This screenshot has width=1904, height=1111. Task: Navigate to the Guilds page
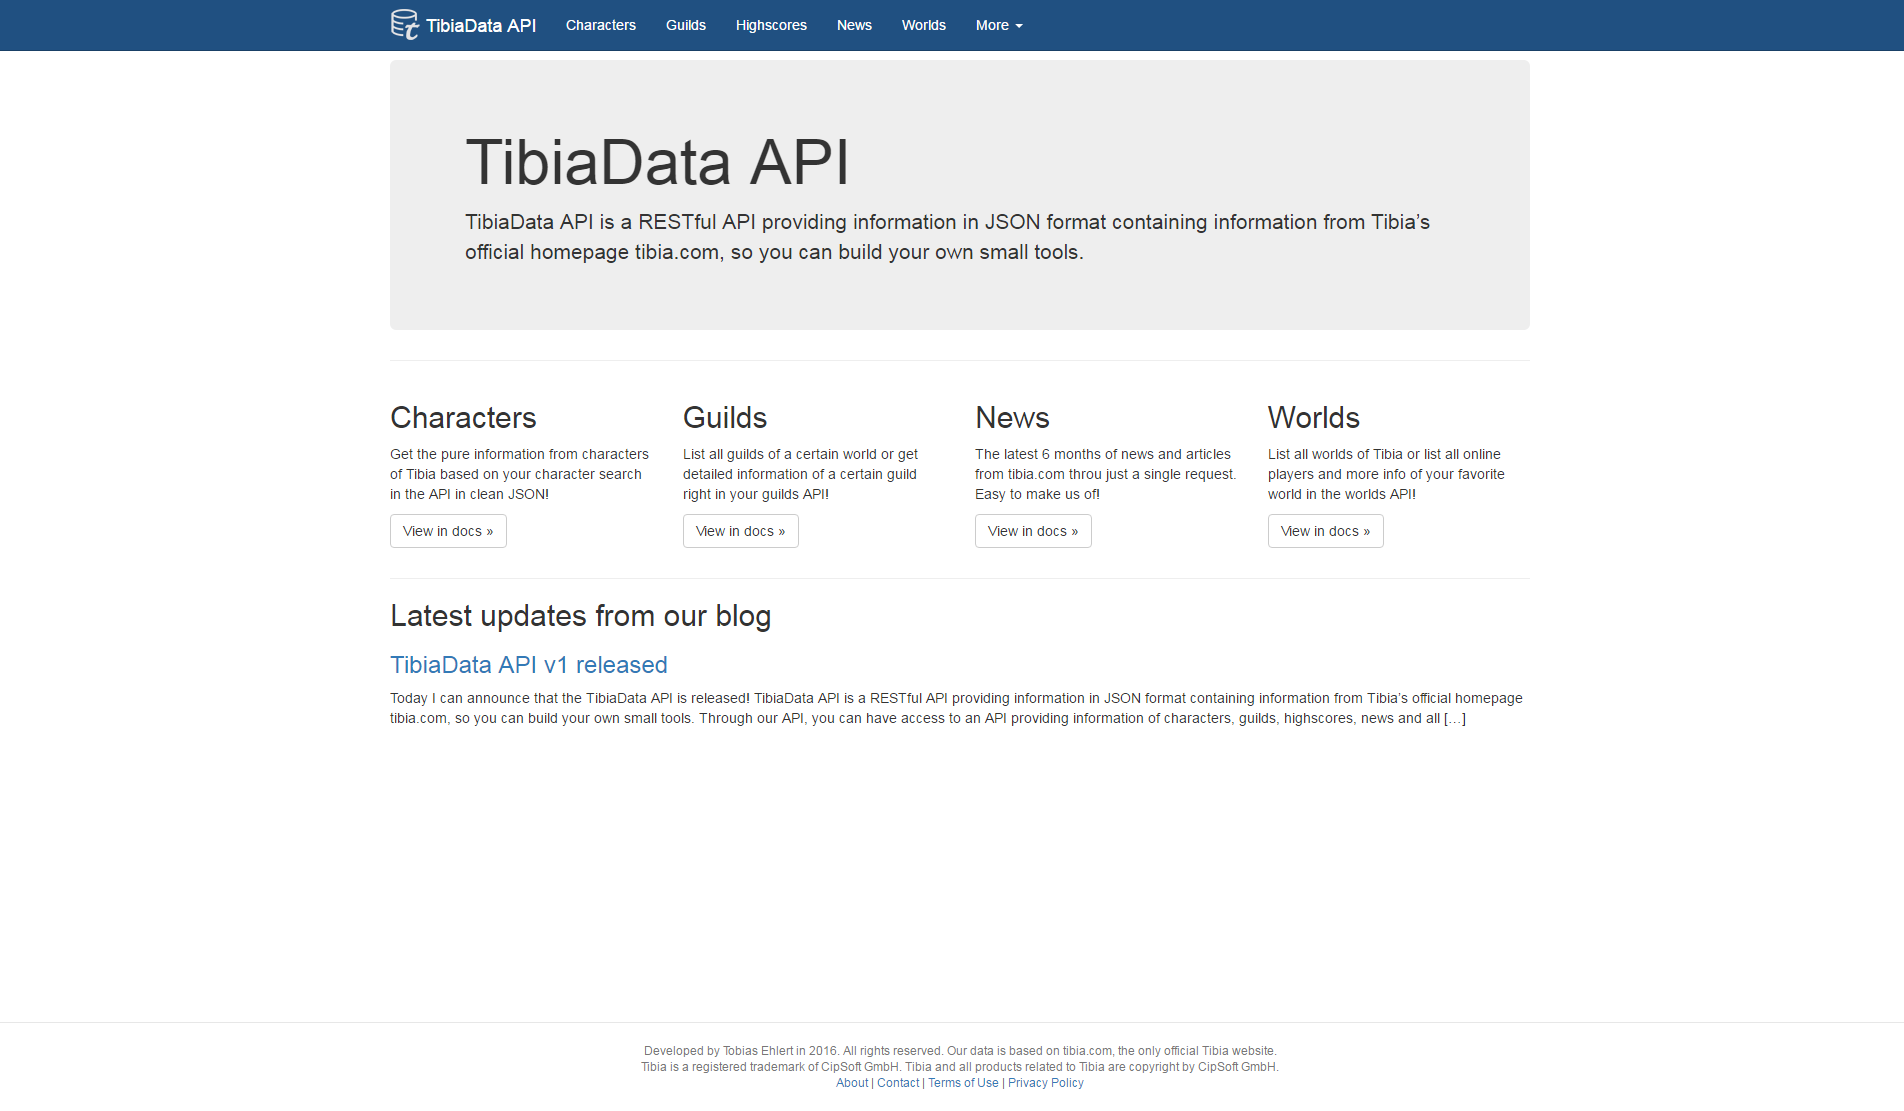(x=686, y=25)
